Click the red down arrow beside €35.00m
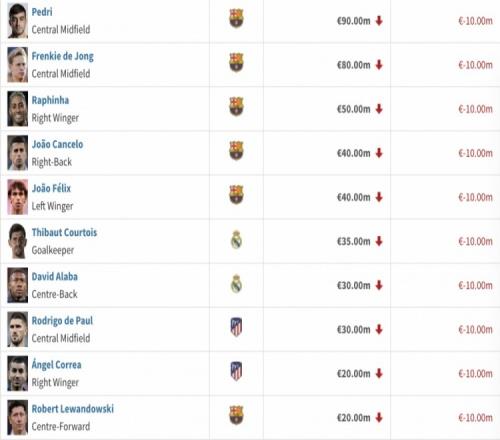Screen dimensions: 500x440 coord(379,241)
